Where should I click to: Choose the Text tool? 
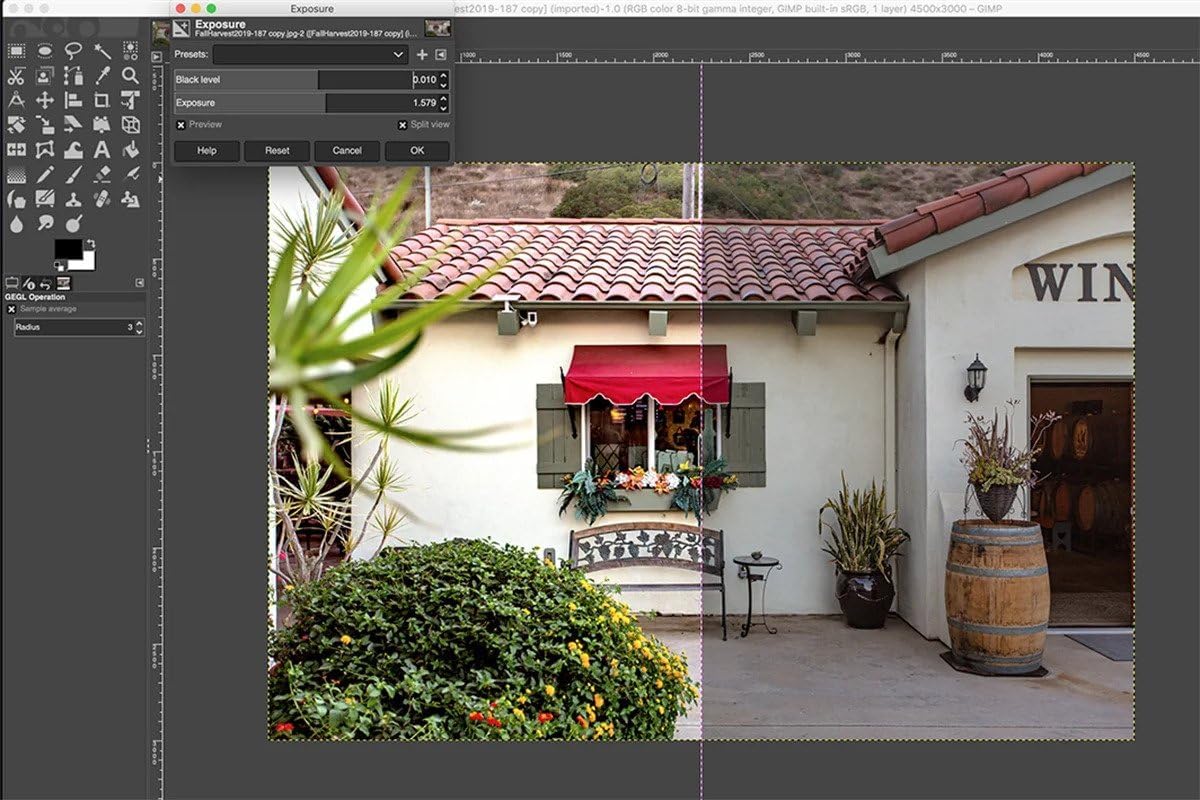coord(102,150)
